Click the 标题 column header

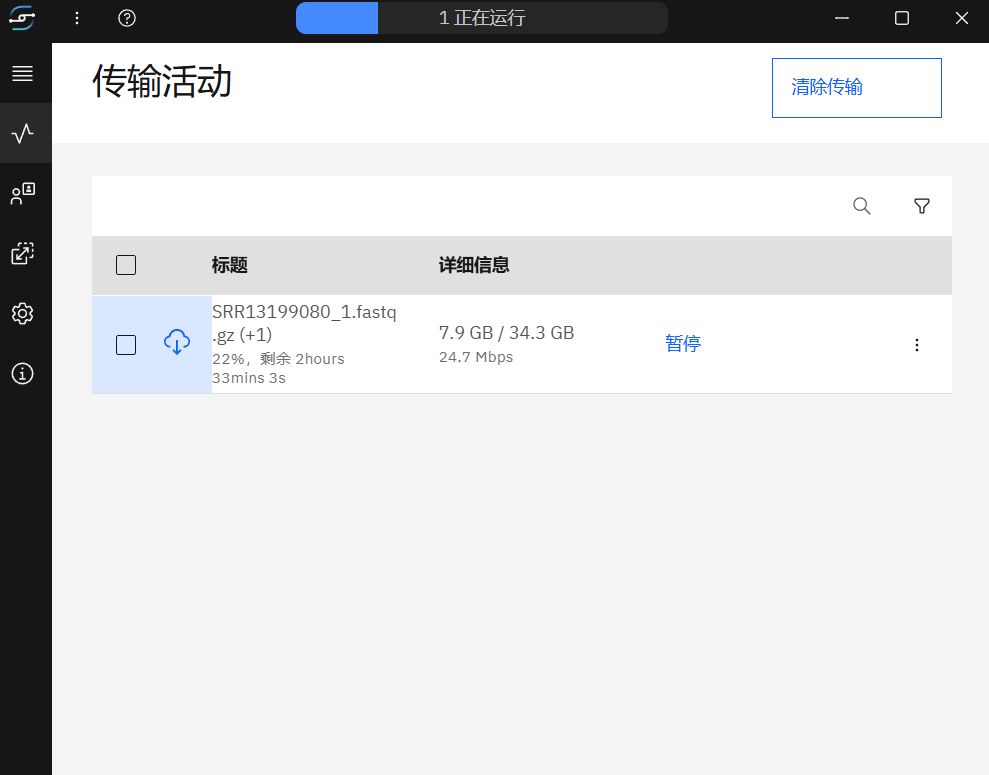[x=230, y=265]
